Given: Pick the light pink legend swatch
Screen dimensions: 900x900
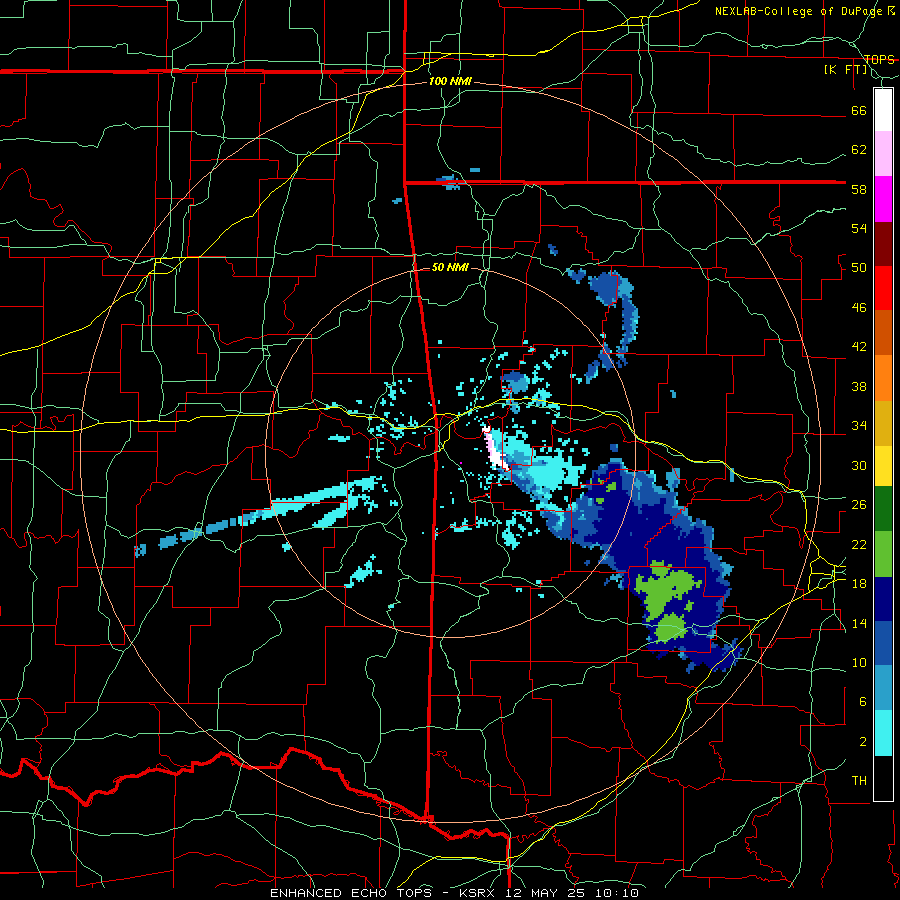Looking at the screenshot, I should pyautogui.click(x=883, y=154).
